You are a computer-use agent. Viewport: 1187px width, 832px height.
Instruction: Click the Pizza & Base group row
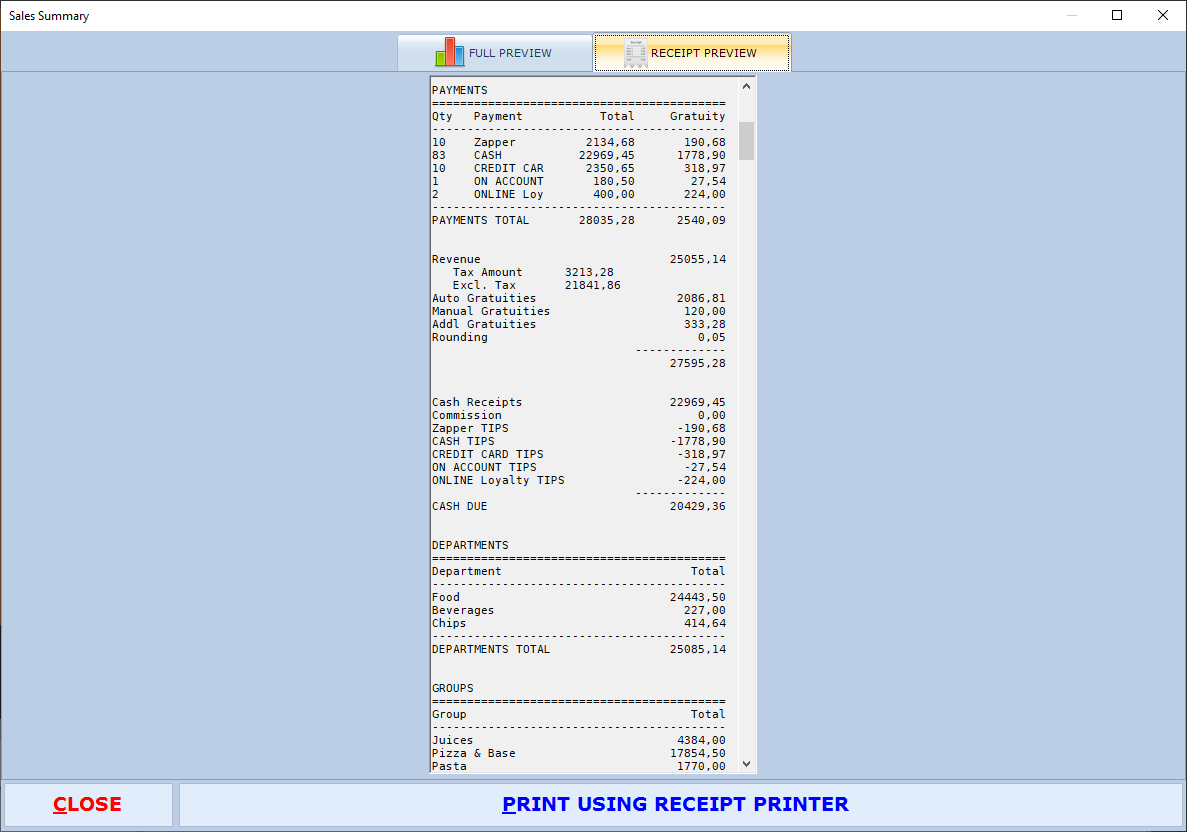tap(578, 753)
